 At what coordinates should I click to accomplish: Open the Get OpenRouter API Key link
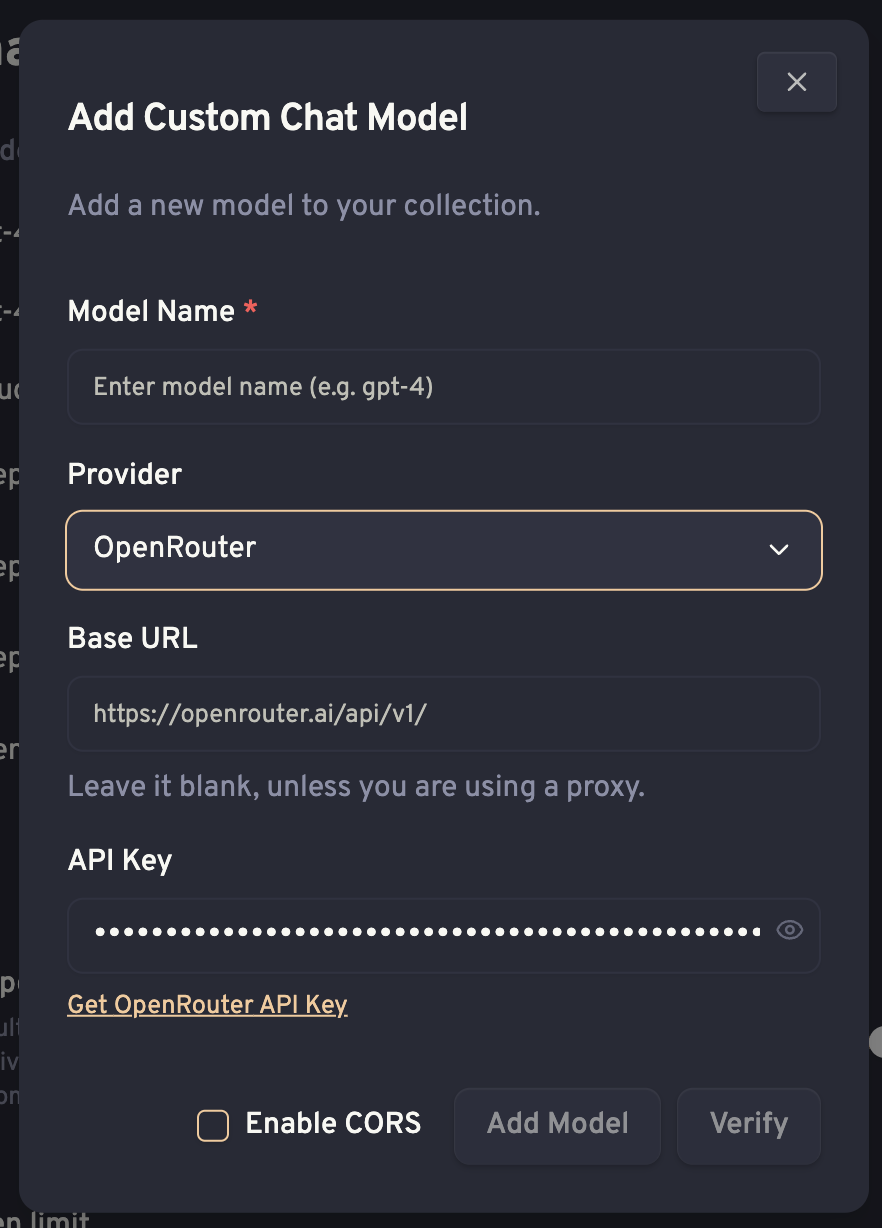(207, 1004)
